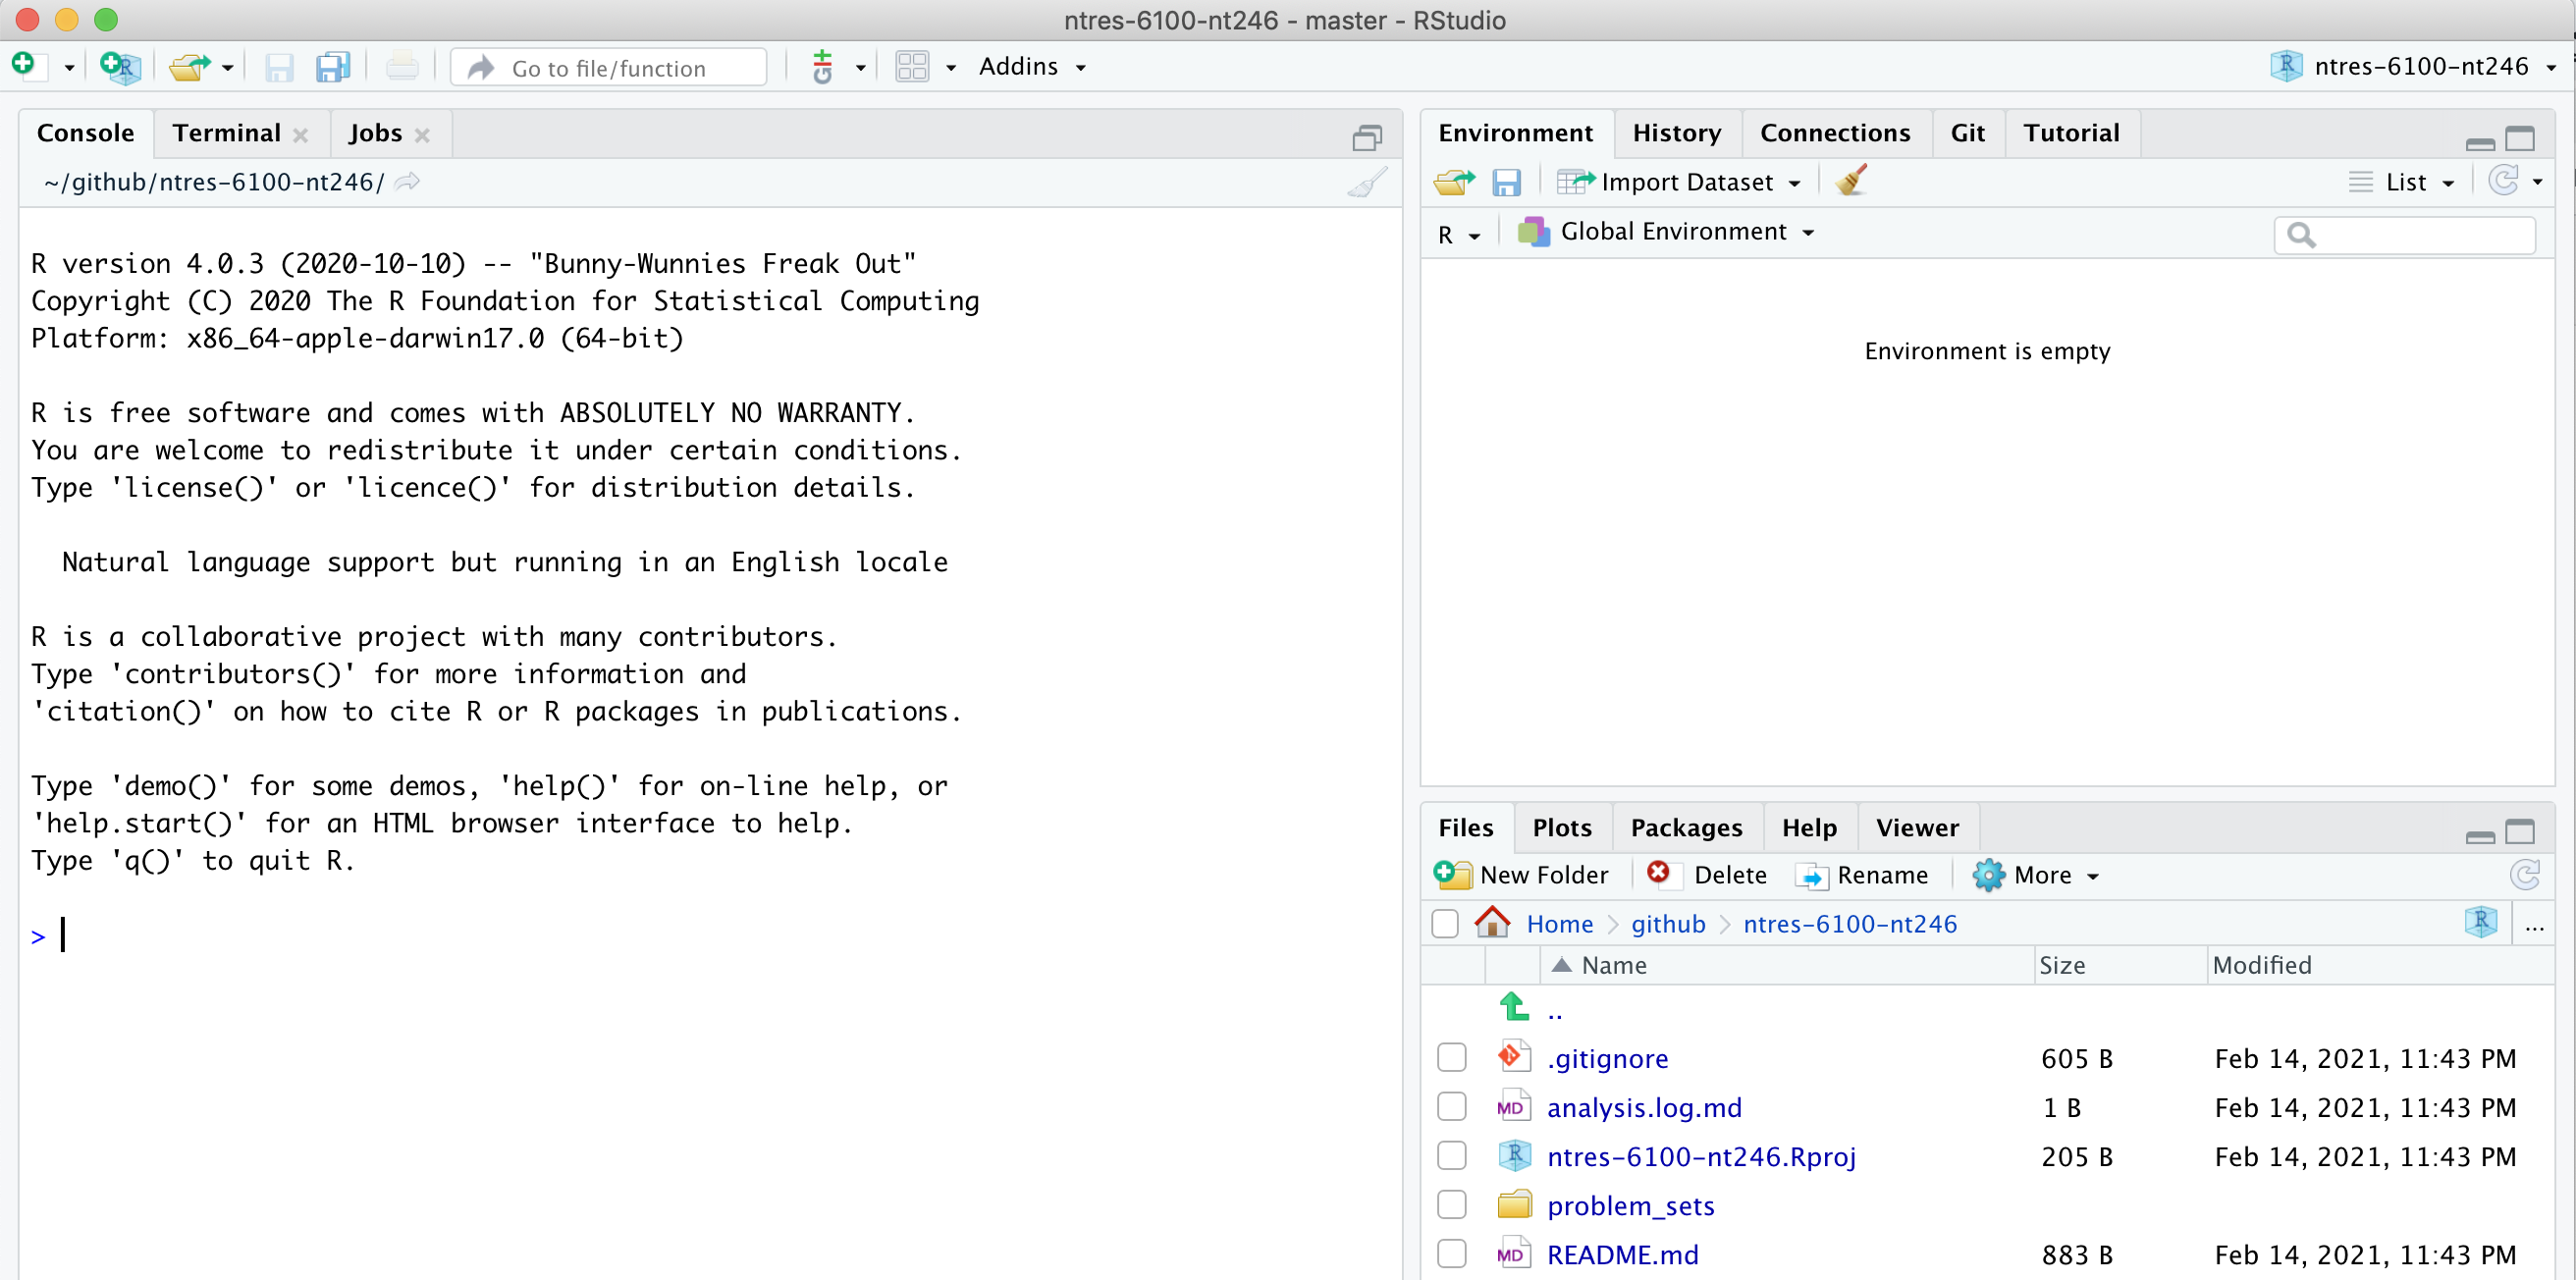Open the ntres-6100-nt246 project menu

pyautogui.click(x=2414, y=66)
